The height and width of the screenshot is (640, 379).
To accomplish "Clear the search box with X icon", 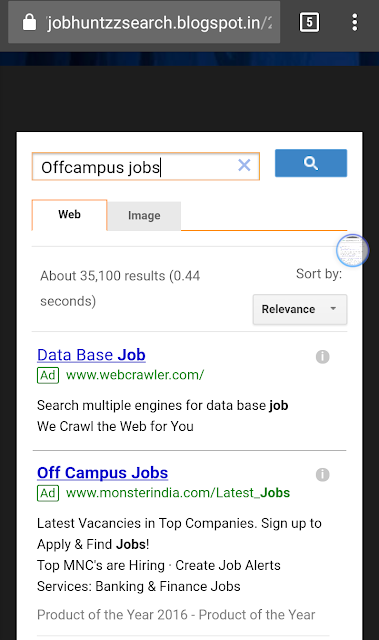I will coord(244,165).
